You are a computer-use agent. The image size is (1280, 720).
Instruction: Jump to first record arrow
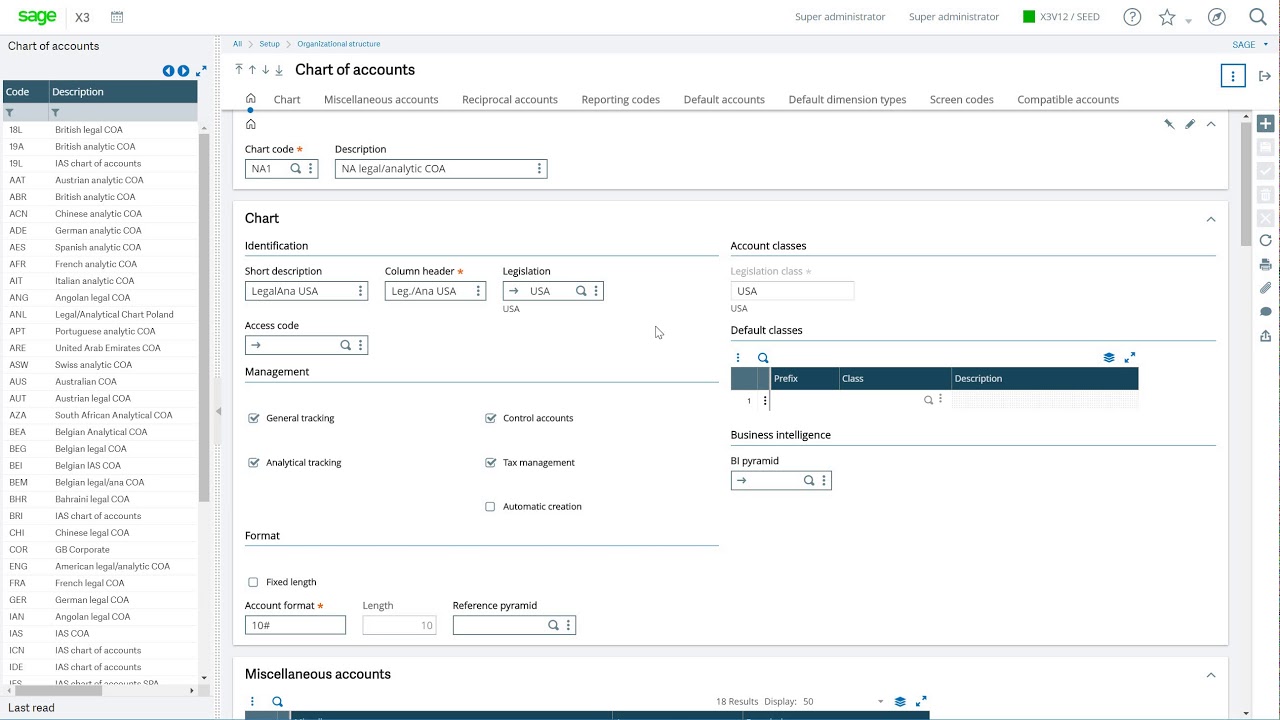pyautogui.click(x=239, y=69)
